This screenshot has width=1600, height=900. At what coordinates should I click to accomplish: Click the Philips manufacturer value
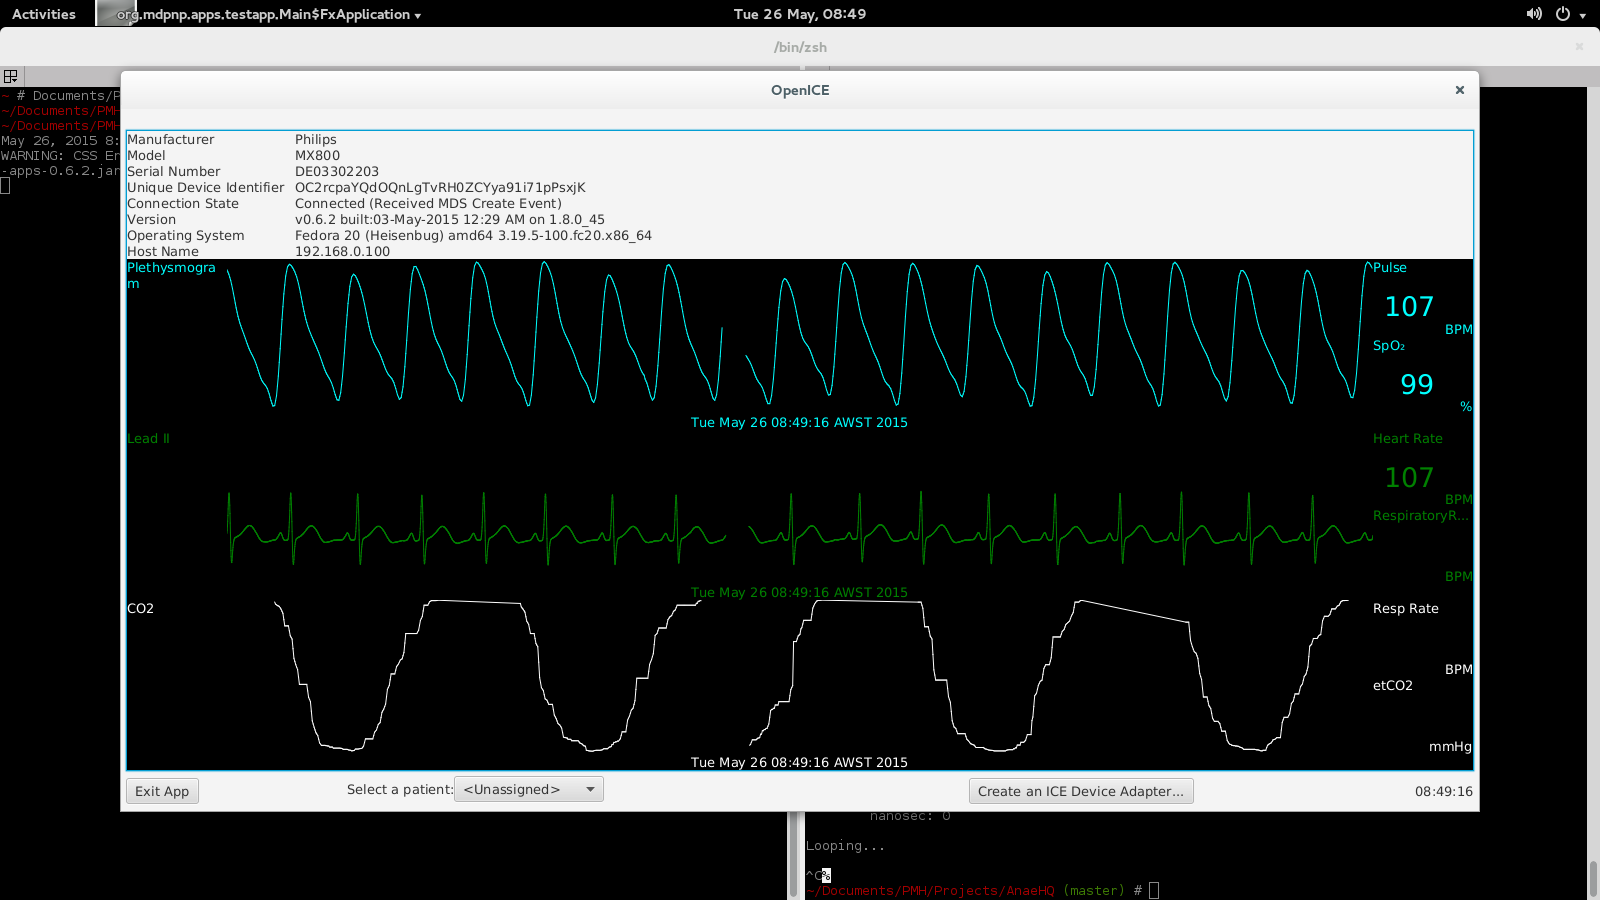pos(316,139)
